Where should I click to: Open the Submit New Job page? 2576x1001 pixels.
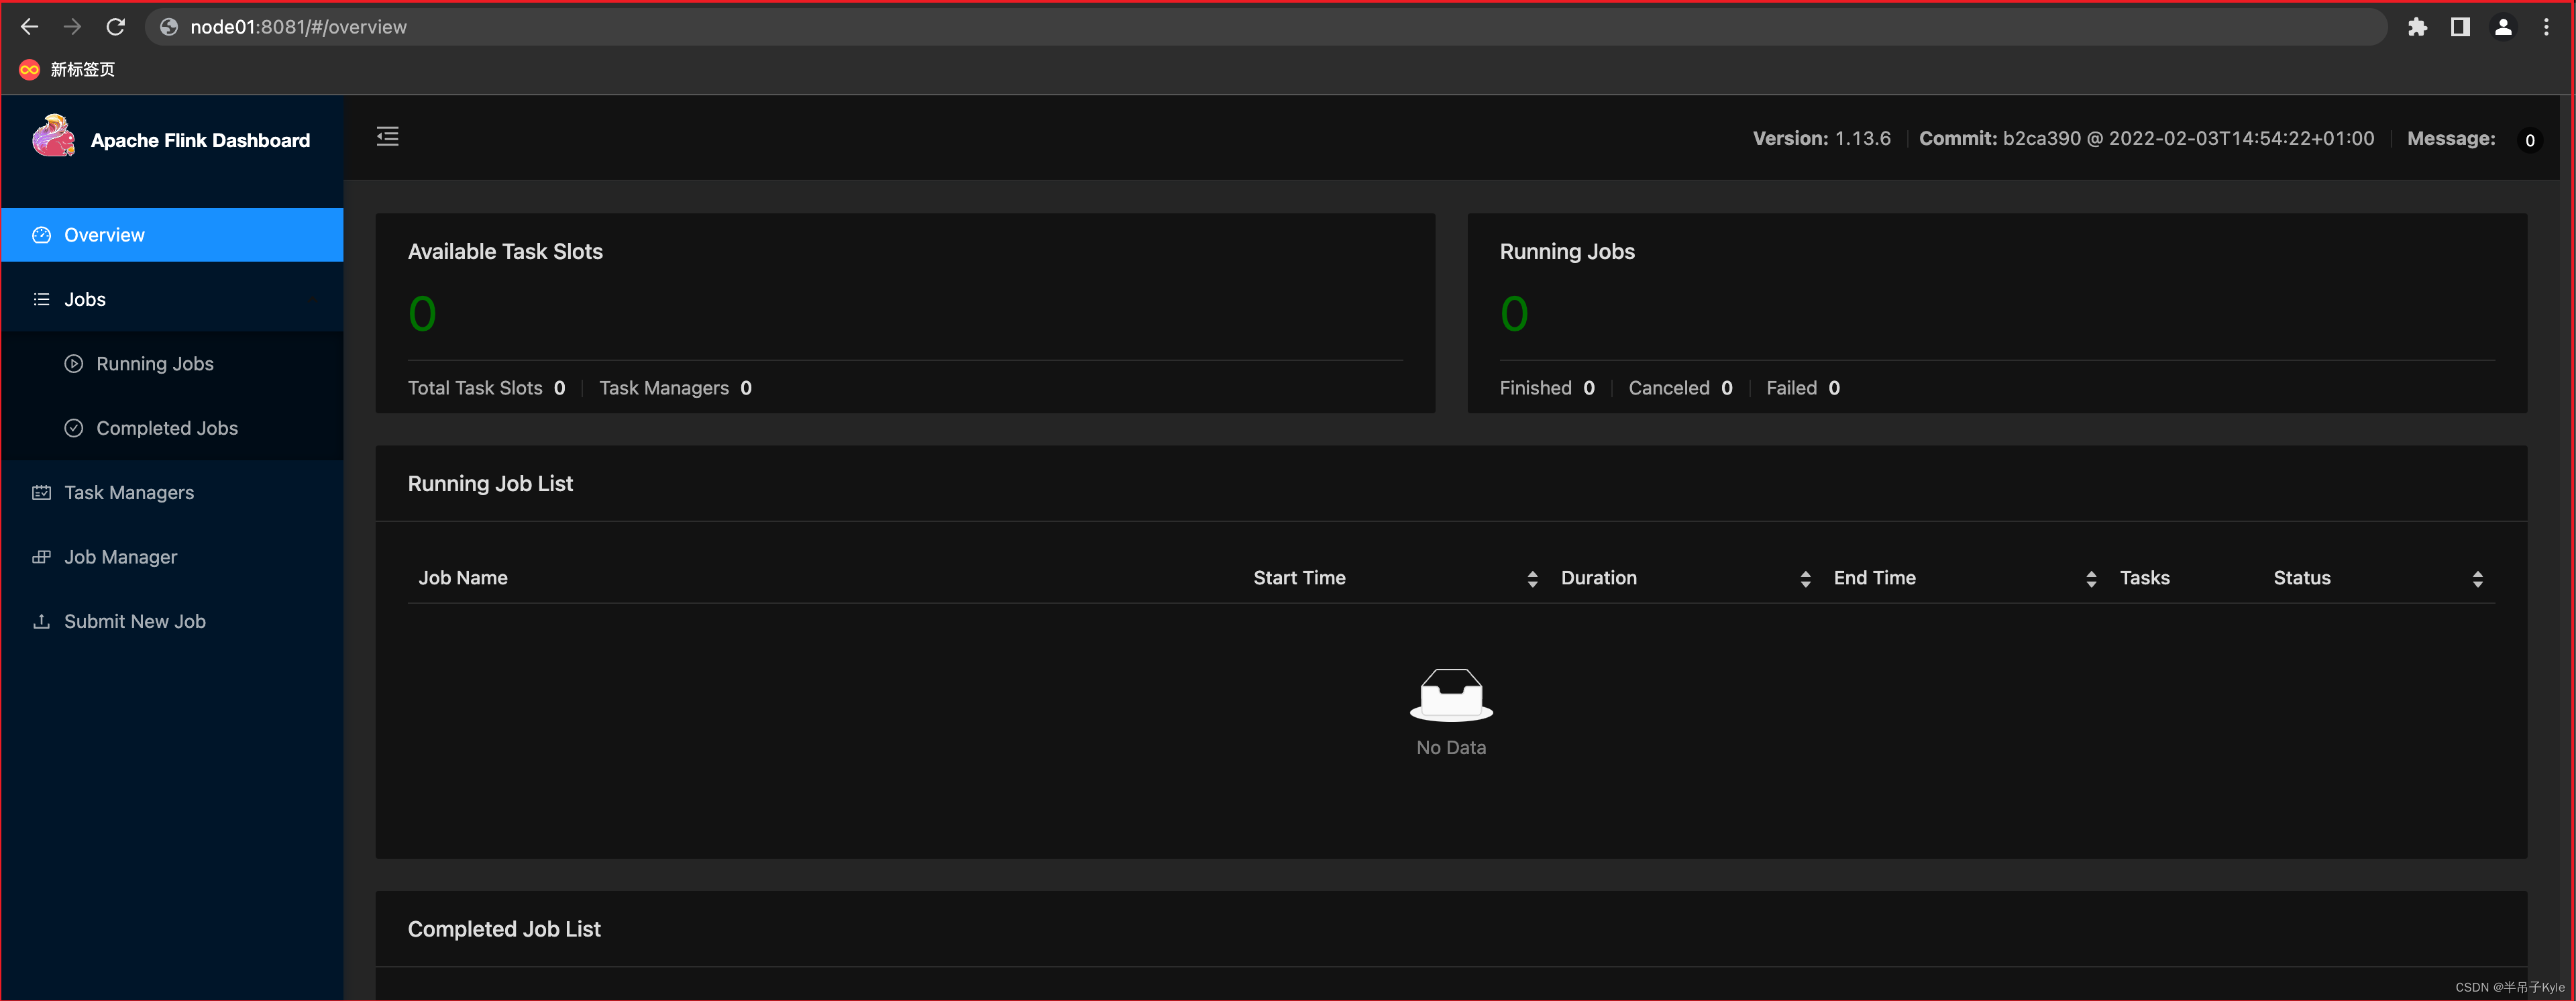pyautogui.click(x=135, y=621)
